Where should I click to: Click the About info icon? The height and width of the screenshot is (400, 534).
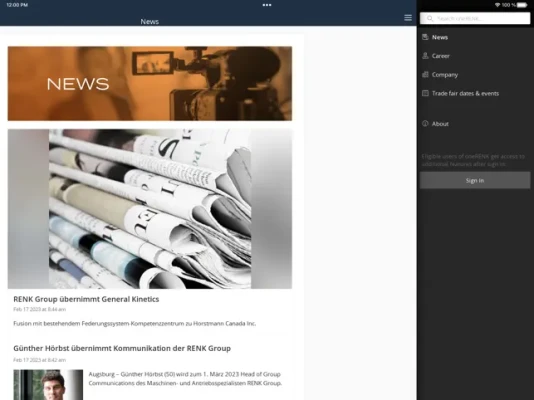[425, 124]
